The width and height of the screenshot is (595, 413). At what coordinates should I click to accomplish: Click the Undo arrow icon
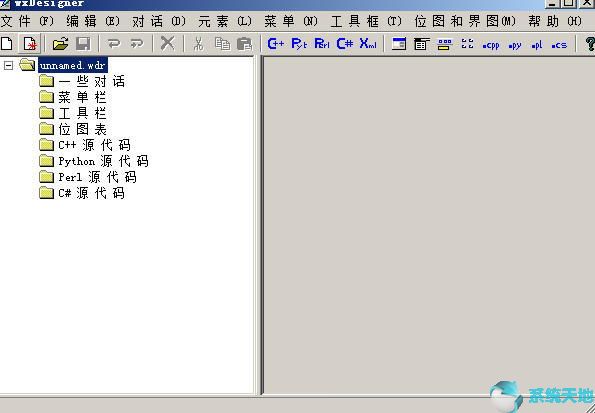[x=113, y=44]
